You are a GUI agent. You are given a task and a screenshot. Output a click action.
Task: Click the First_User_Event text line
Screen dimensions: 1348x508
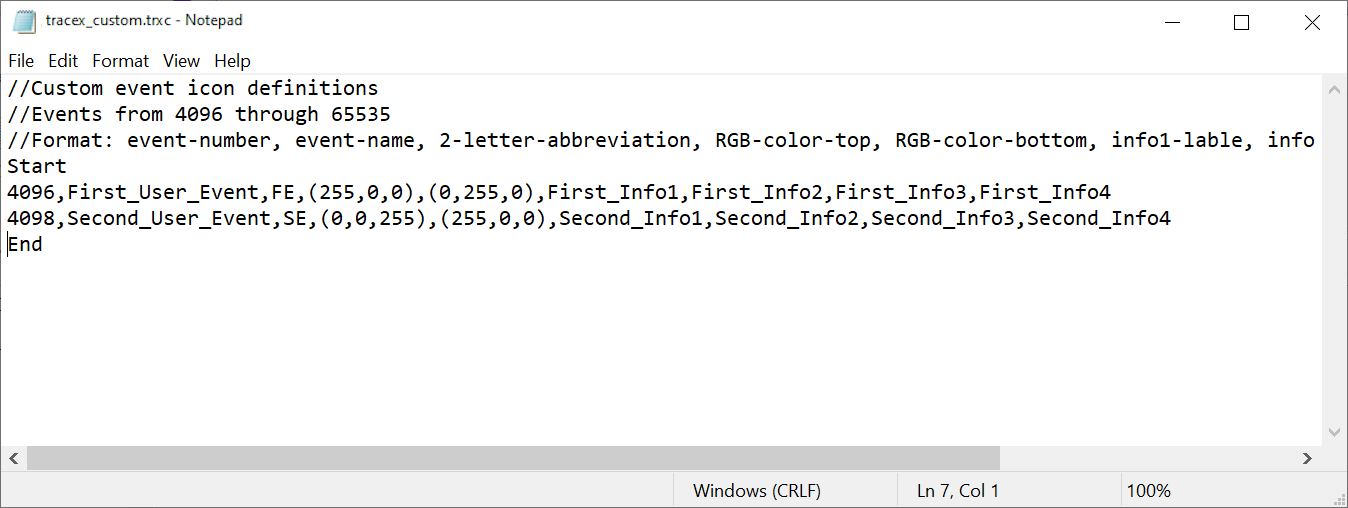tap(558, 192)
